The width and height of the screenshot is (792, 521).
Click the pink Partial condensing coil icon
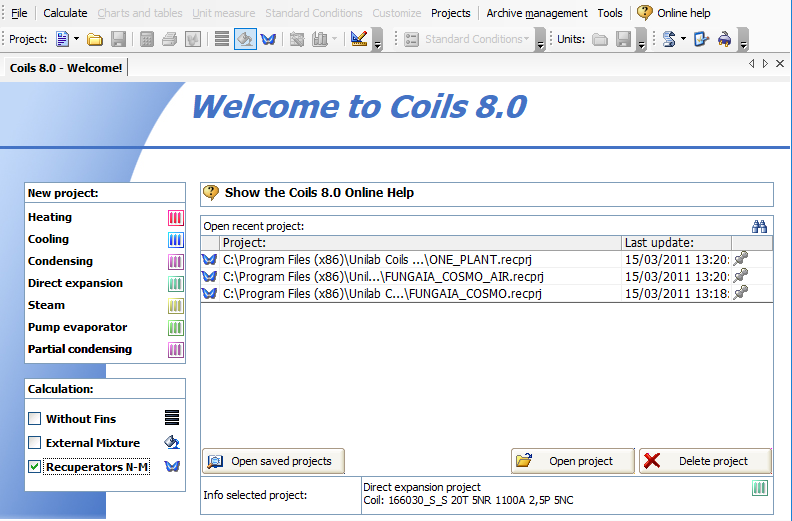coord(175,350)
